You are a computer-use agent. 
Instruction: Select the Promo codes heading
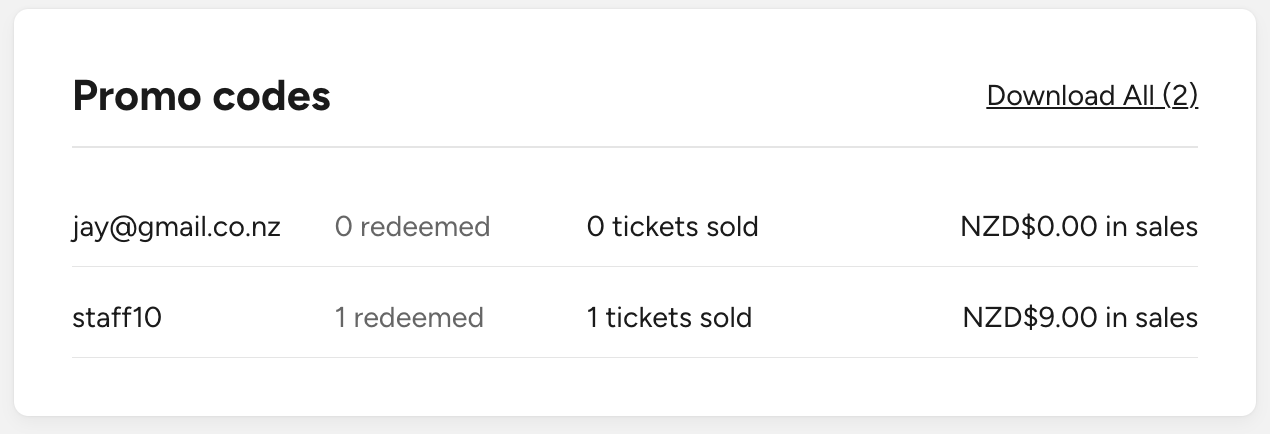point(201,96)
